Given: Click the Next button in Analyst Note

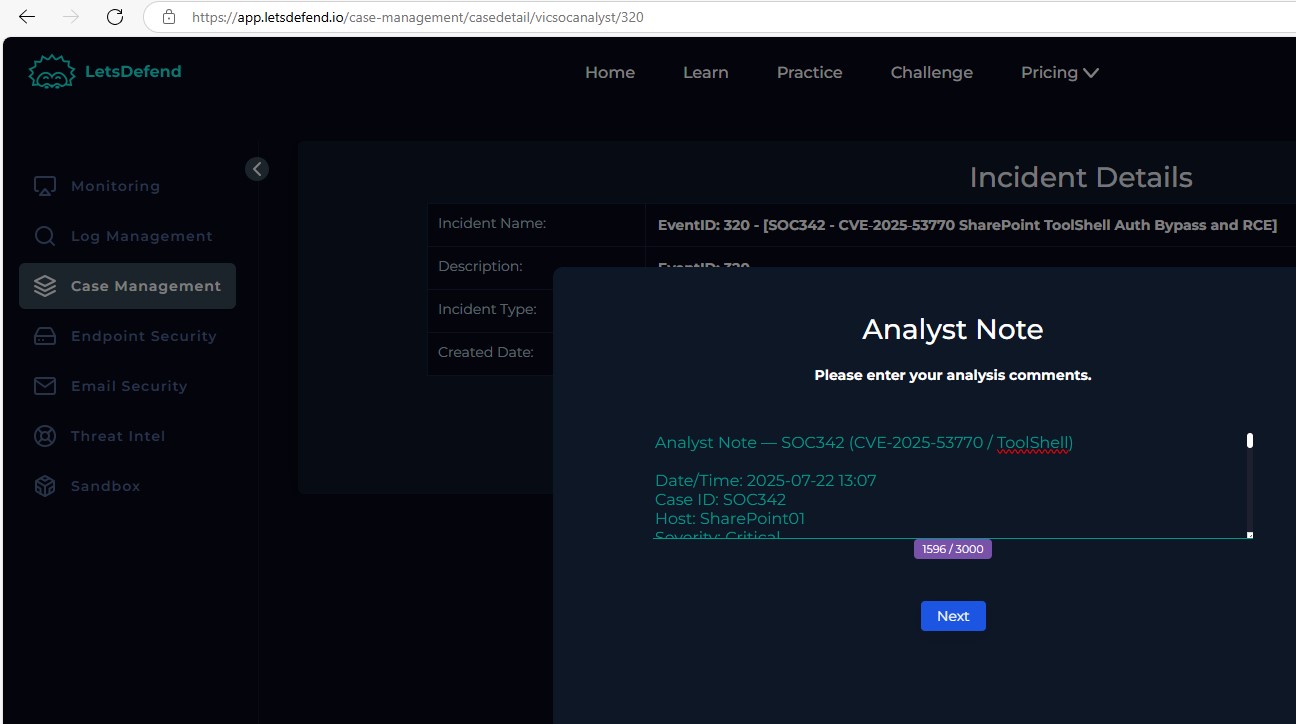Looking at the screenshot, I should point(953,616).
